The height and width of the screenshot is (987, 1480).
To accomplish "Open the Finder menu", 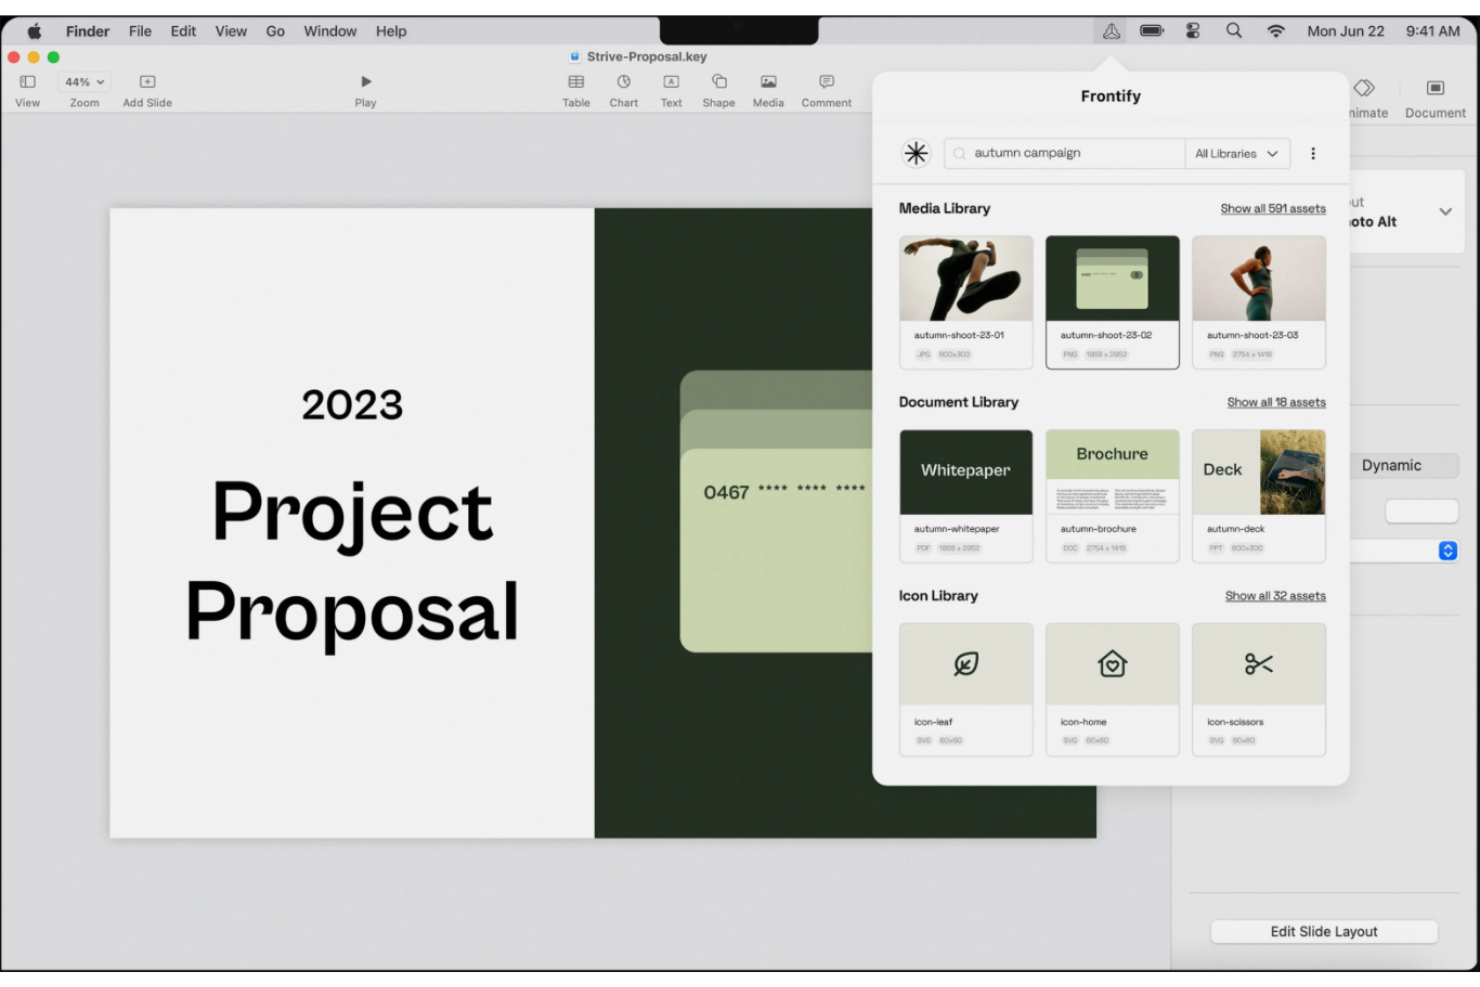I will tap(88, 31).
